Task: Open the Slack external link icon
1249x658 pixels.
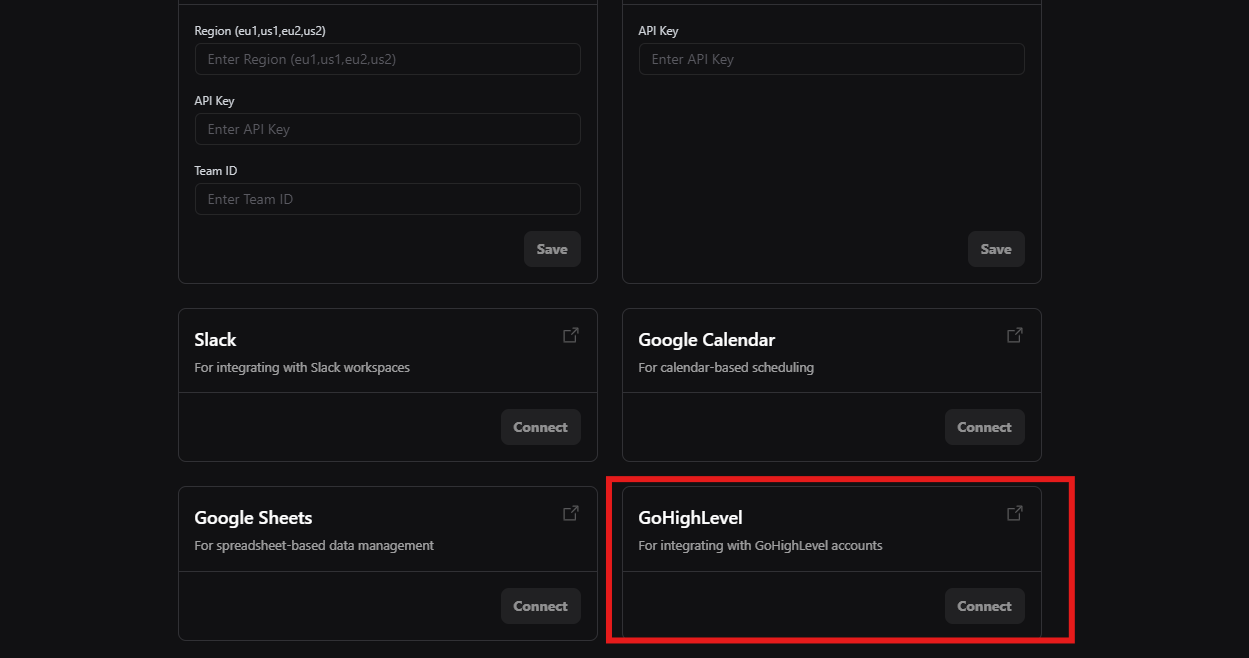Action: [571, 336]
